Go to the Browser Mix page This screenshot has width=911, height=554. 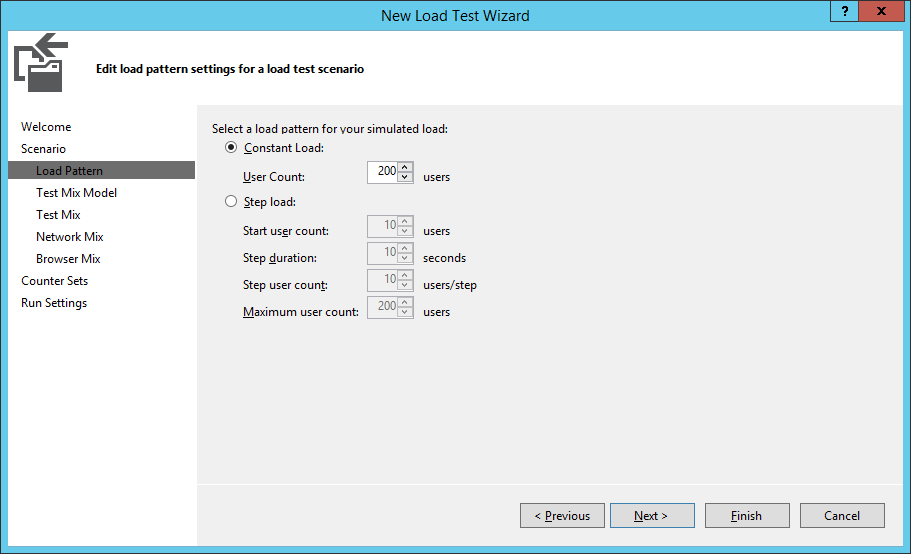pyautogui.click(x=68, y=259)
